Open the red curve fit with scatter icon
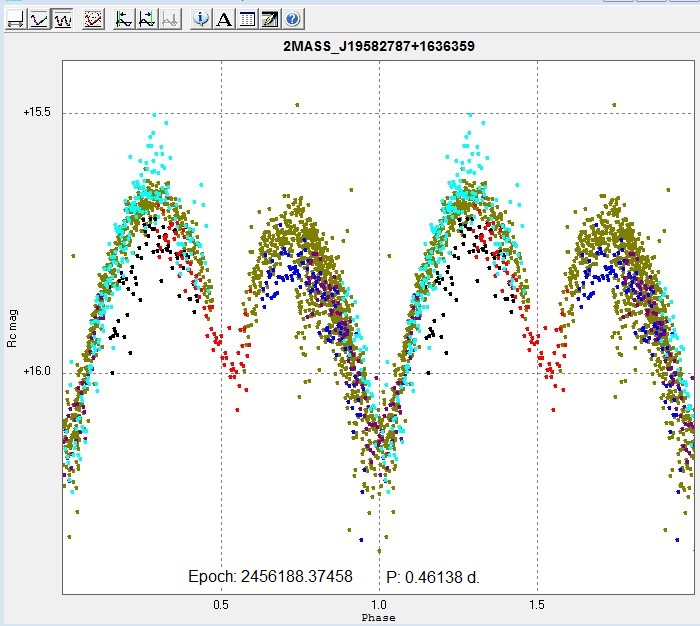 pos(93,20)
